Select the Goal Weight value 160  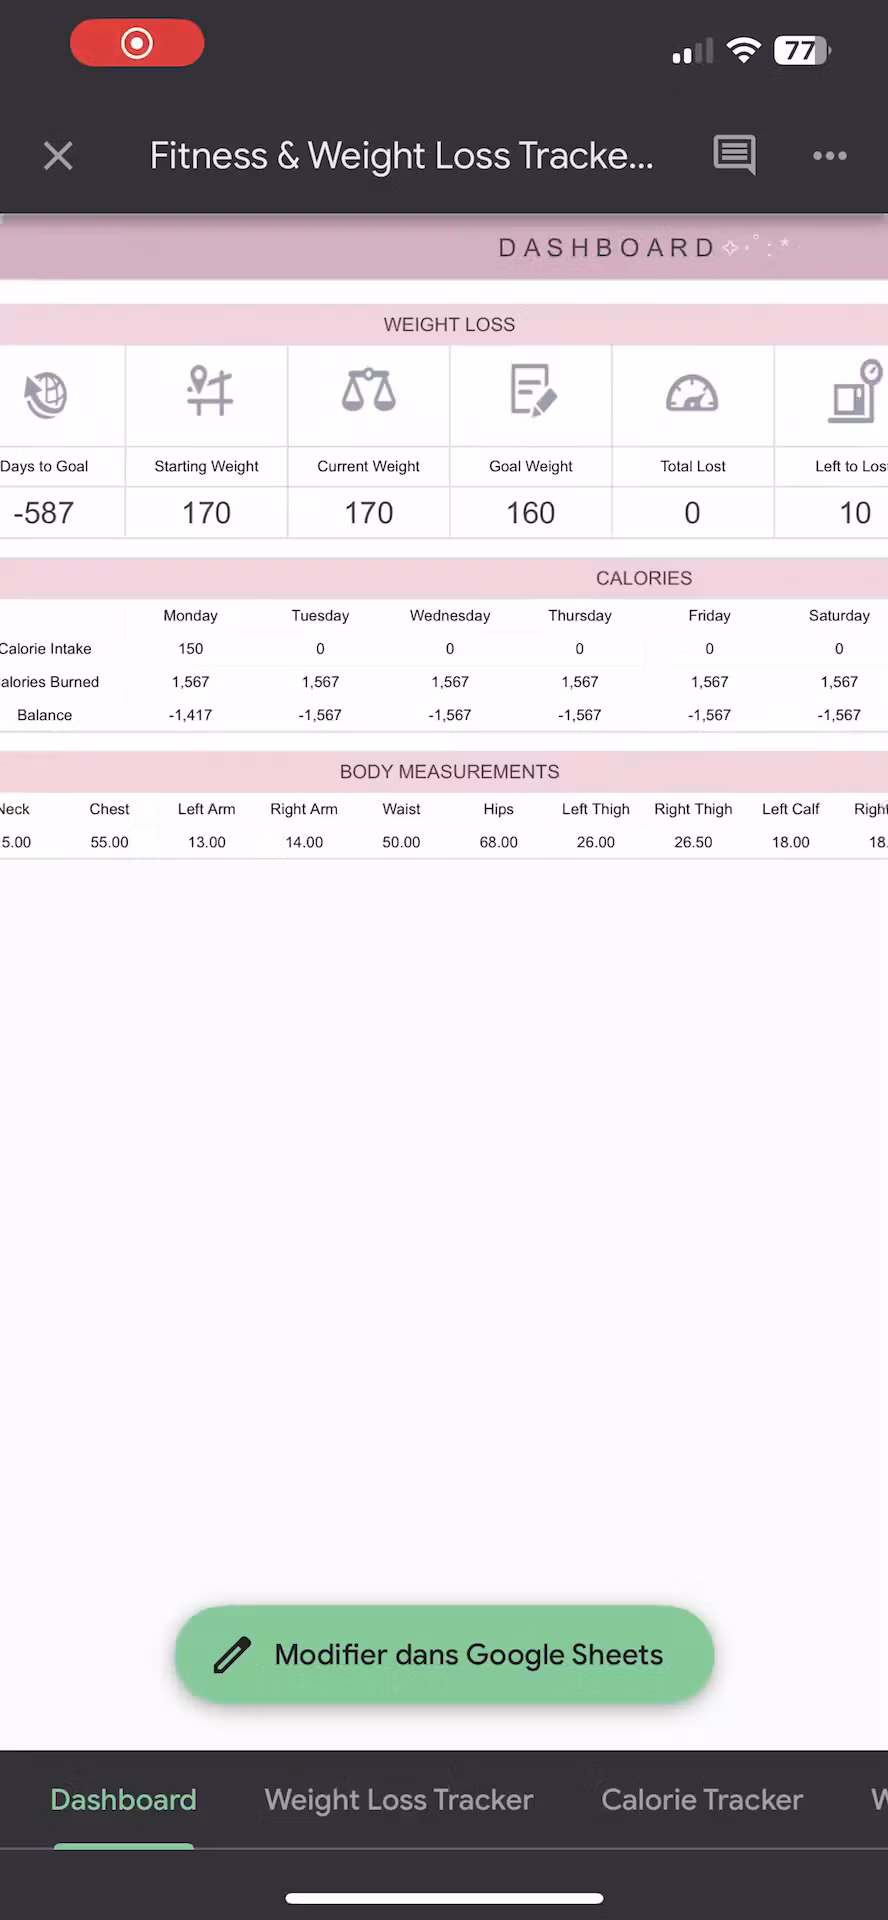pyautogui.click(x=531, y=513)
